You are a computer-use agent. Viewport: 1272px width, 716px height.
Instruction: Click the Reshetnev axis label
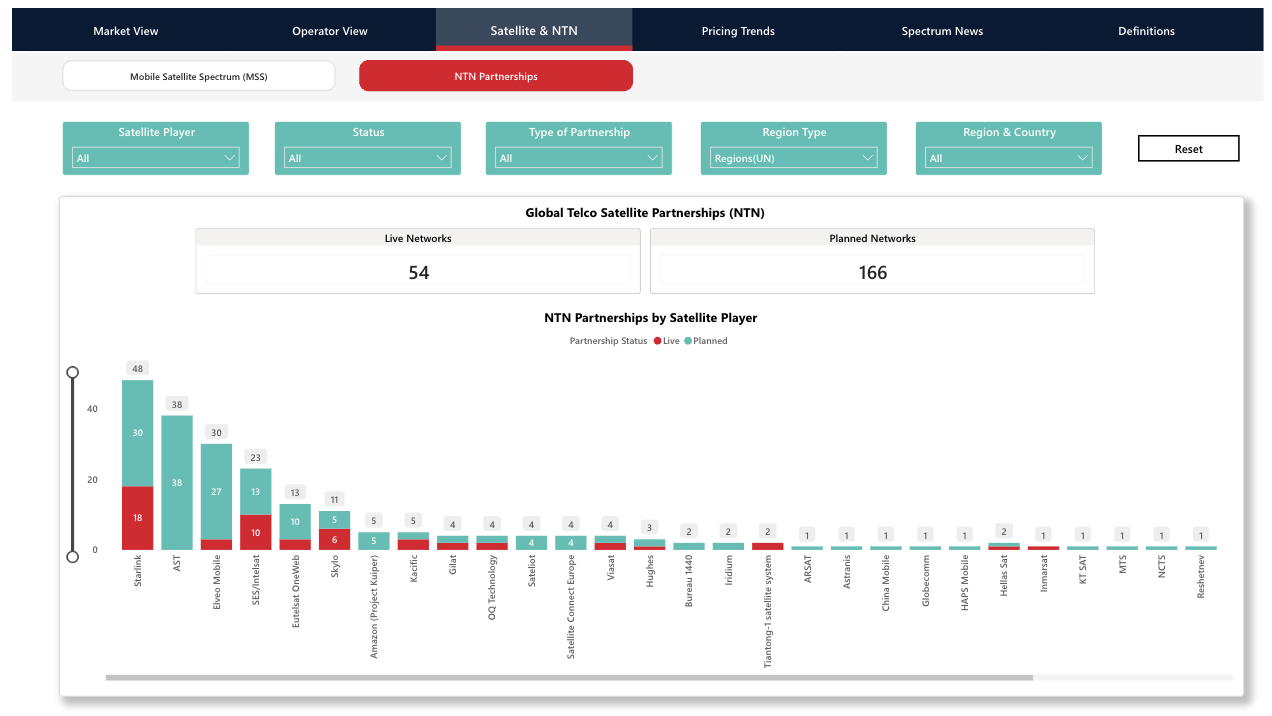1201,577
